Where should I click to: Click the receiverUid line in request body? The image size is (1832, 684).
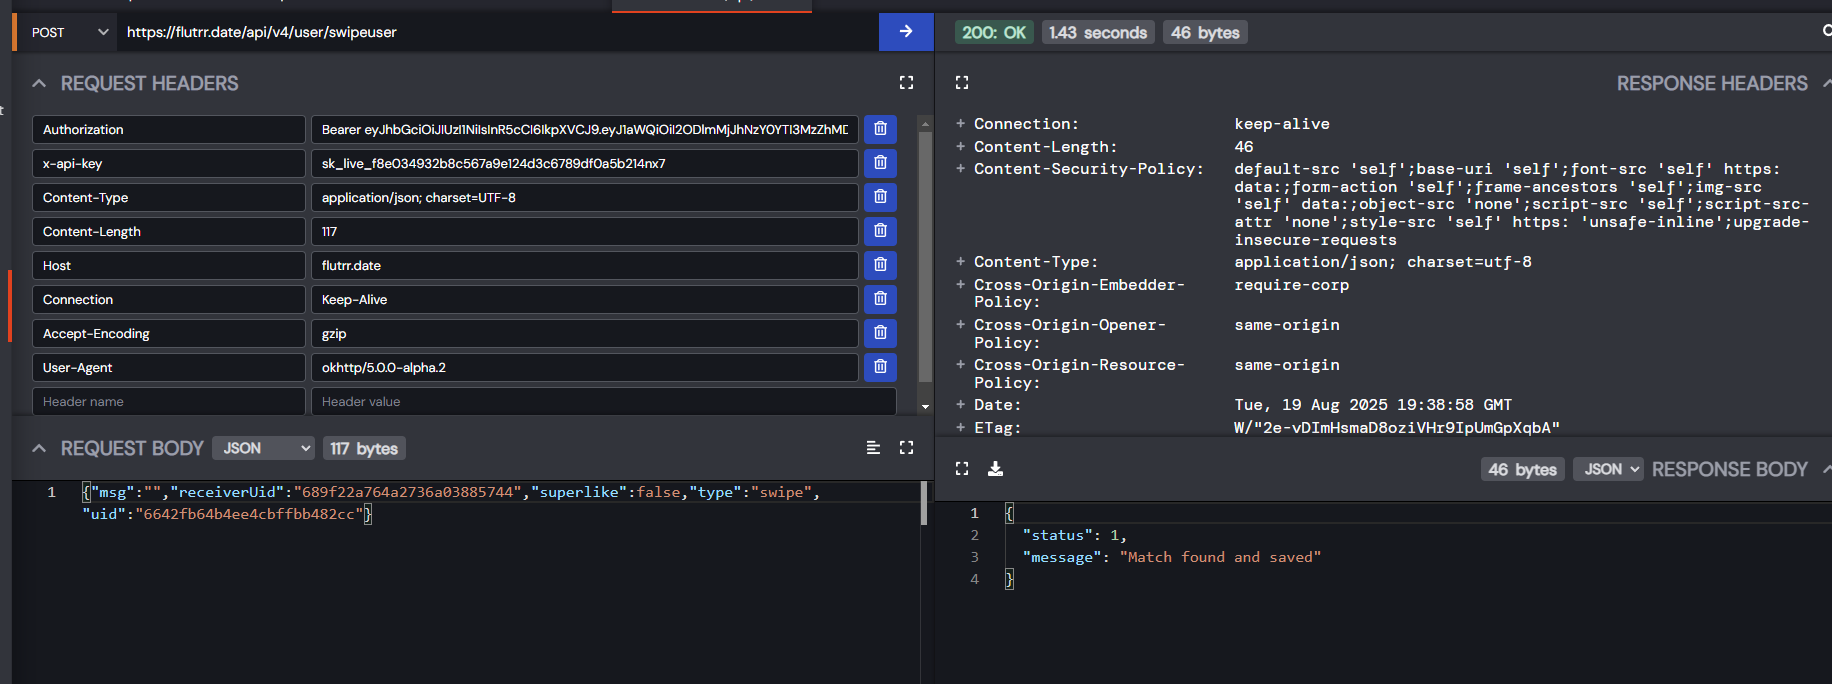[x=451, y=492]
